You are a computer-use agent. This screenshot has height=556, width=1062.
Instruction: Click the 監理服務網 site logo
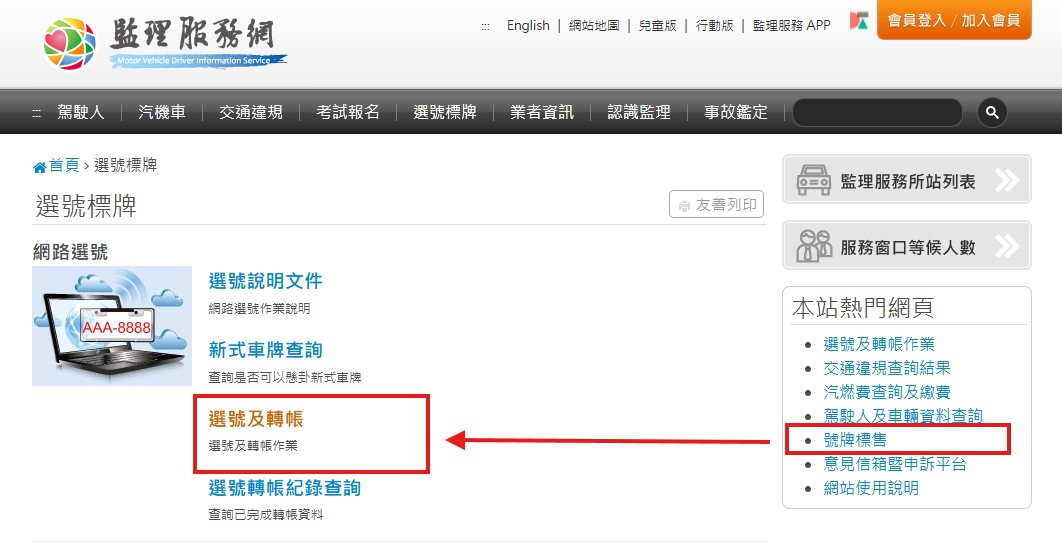tap(165, 43)
